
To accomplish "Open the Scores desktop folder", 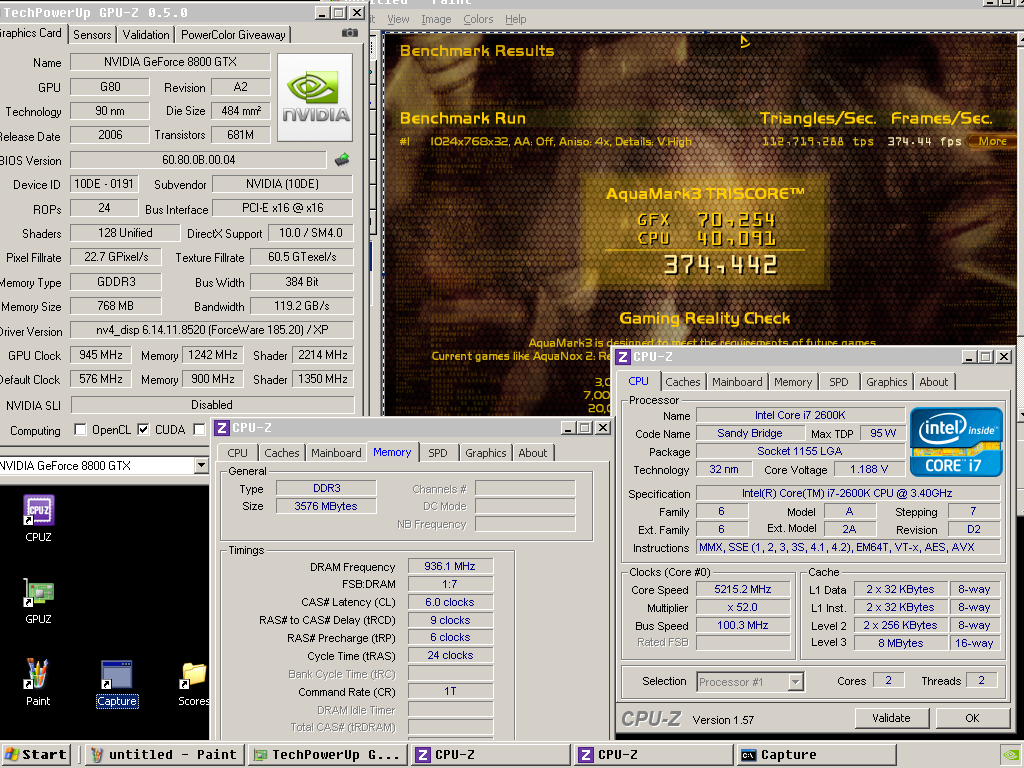I will coord(194,683).
